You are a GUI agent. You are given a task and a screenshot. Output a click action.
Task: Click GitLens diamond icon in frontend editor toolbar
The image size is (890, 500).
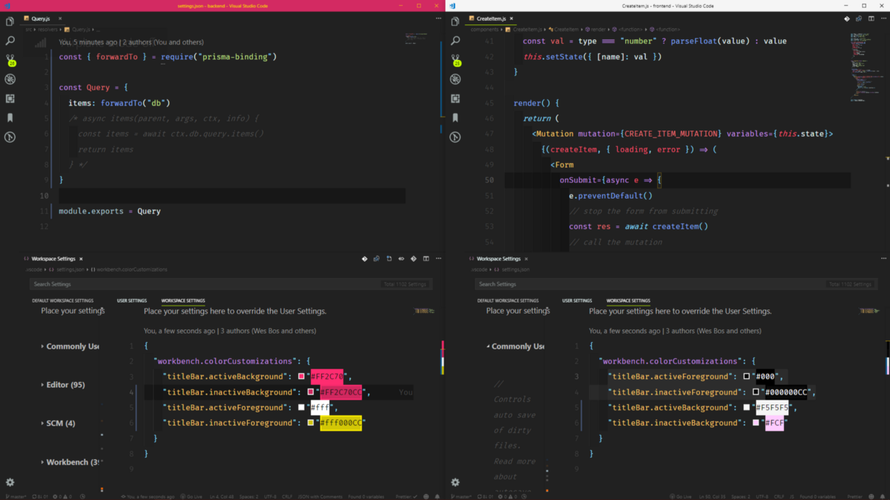(847, 19)
